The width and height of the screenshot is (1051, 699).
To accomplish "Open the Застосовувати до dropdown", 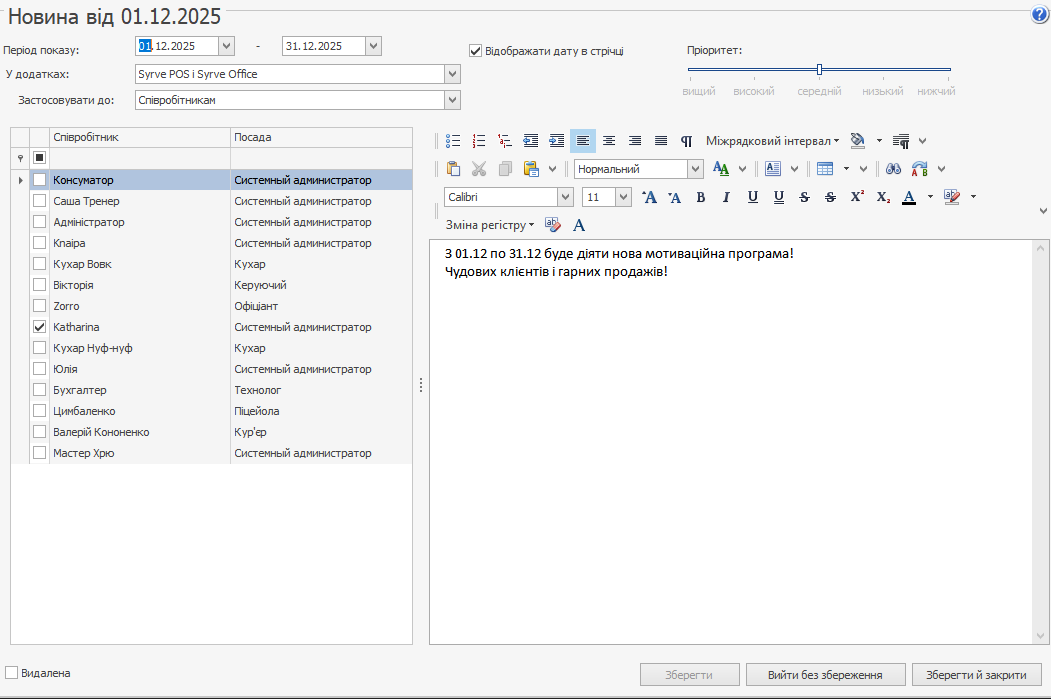I will click(452, 100).
